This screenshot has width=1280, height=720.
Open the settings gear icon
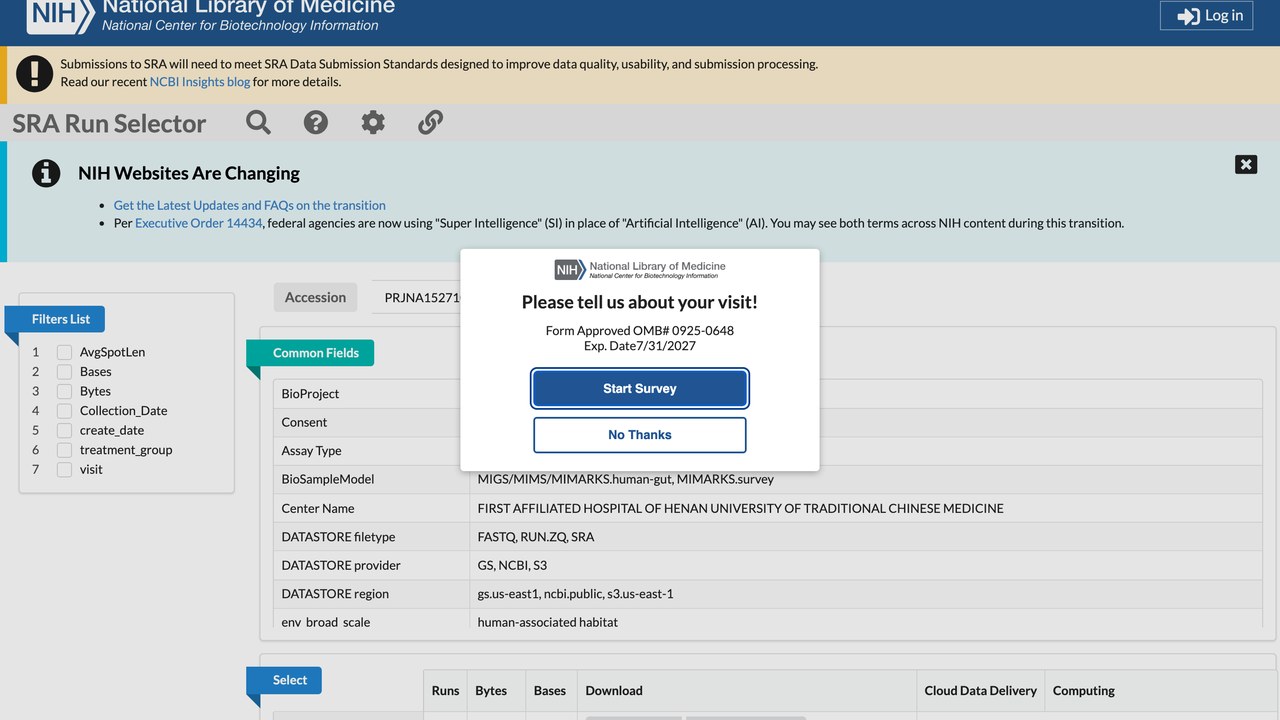coord(373,122)
